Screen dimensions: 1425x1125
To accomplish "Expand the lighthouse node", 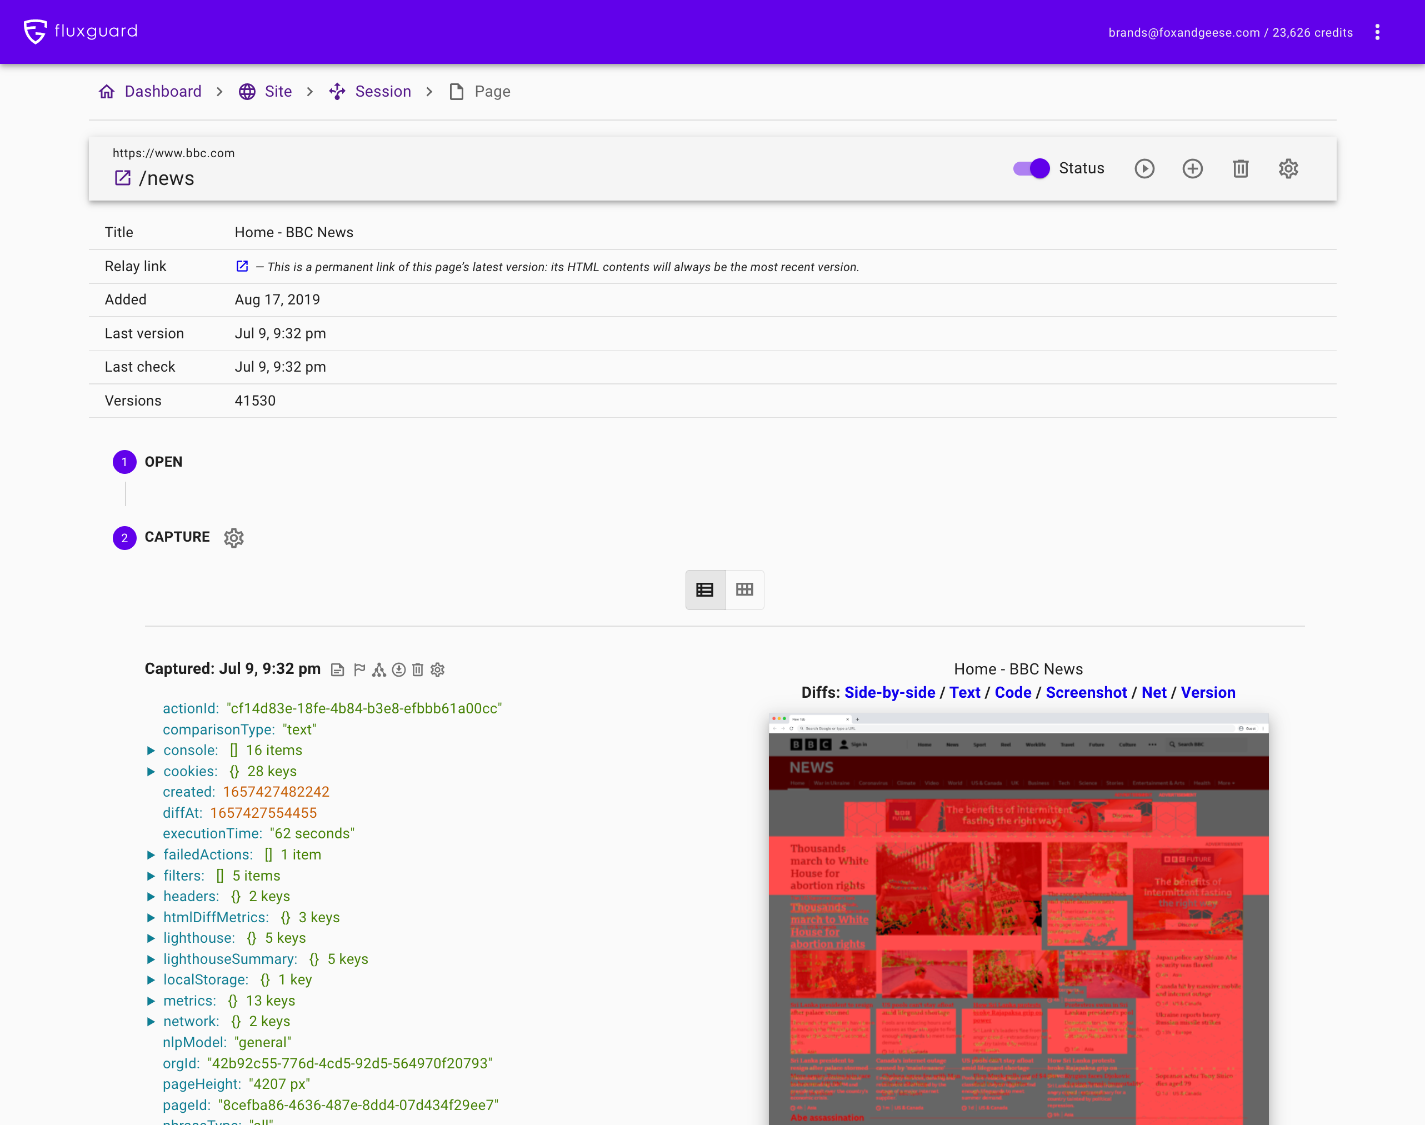I will coord(151,938).
